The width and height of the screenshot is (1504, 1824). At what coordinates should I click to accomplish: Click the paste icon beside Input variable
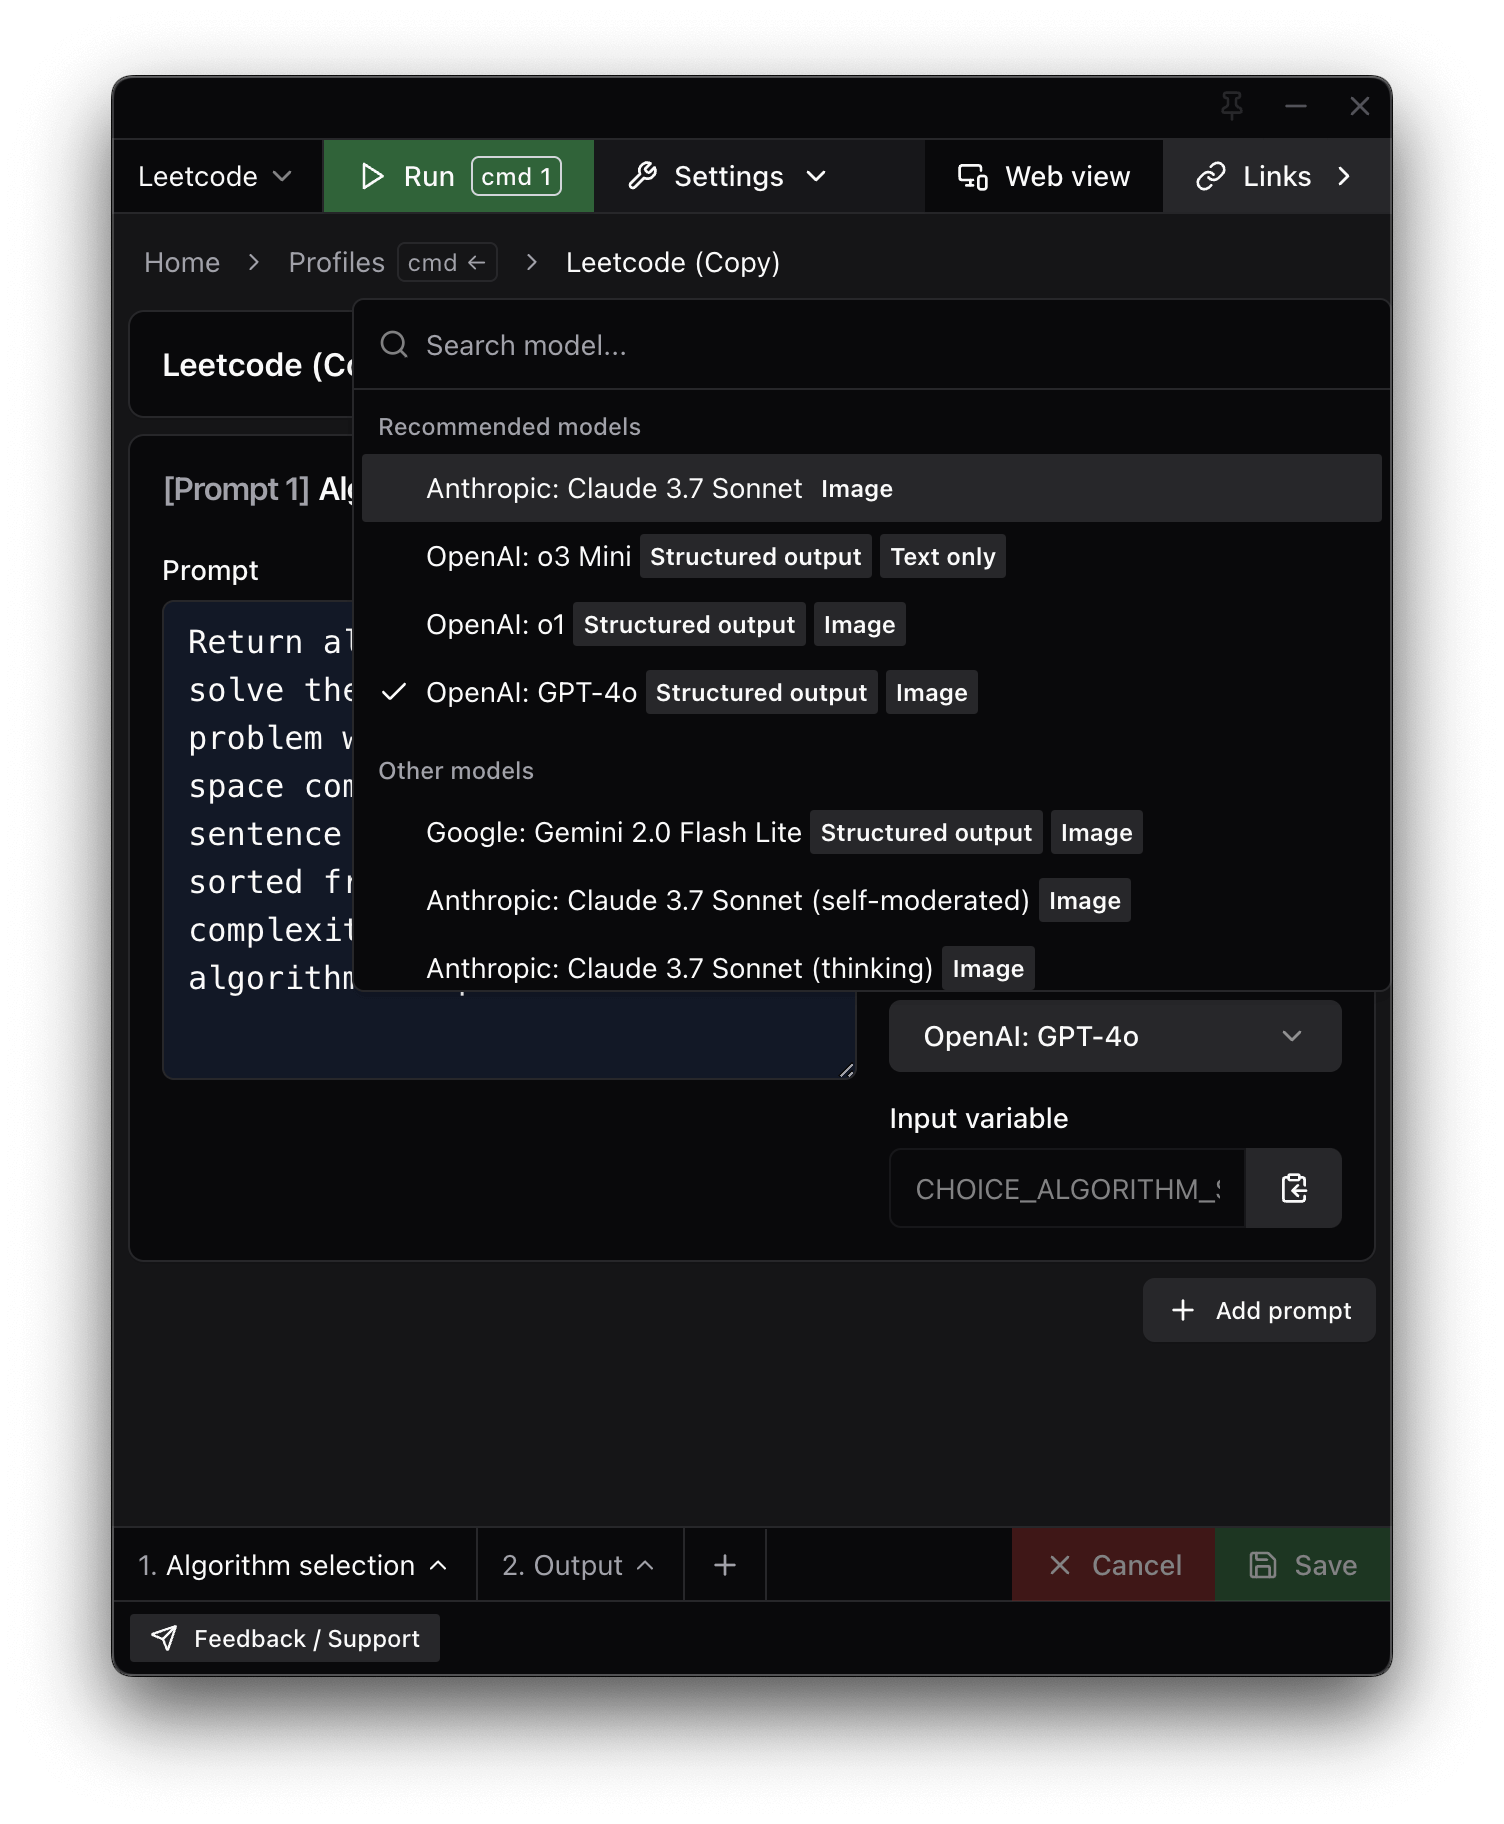click(1294, 1188)
